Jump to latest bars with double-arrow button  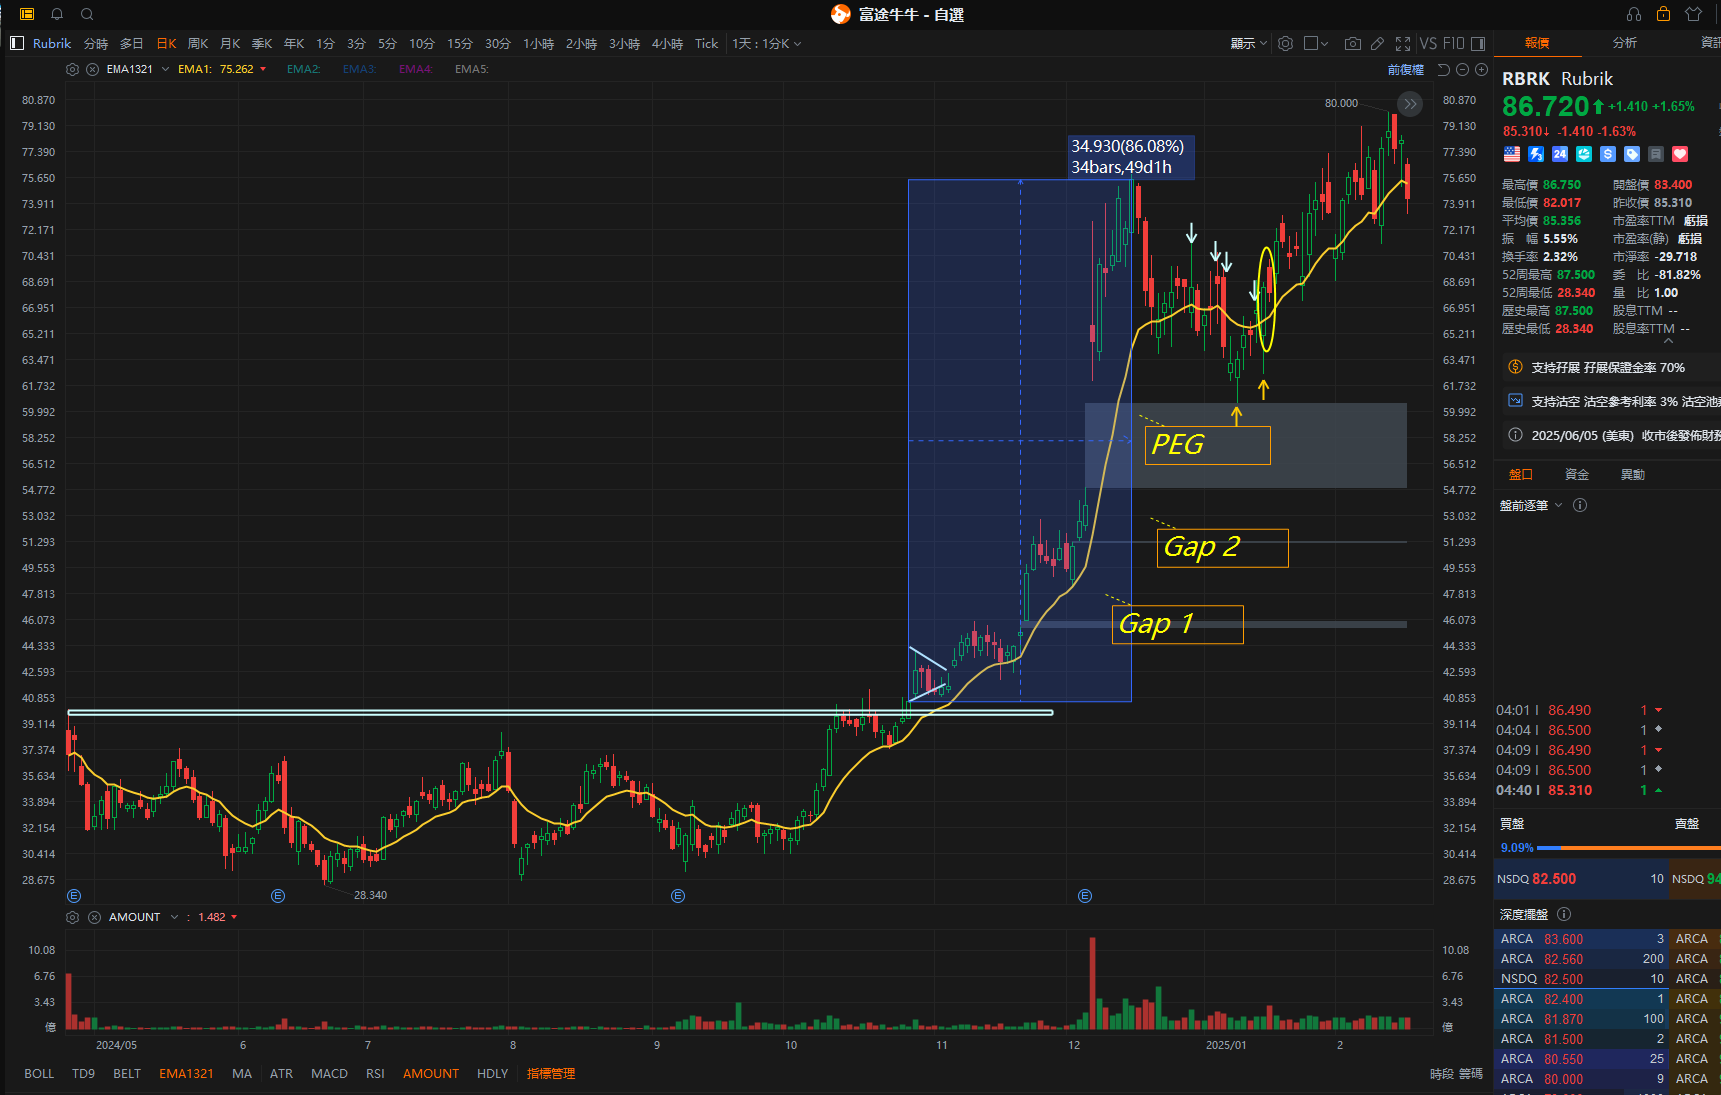click(1410, 104)
